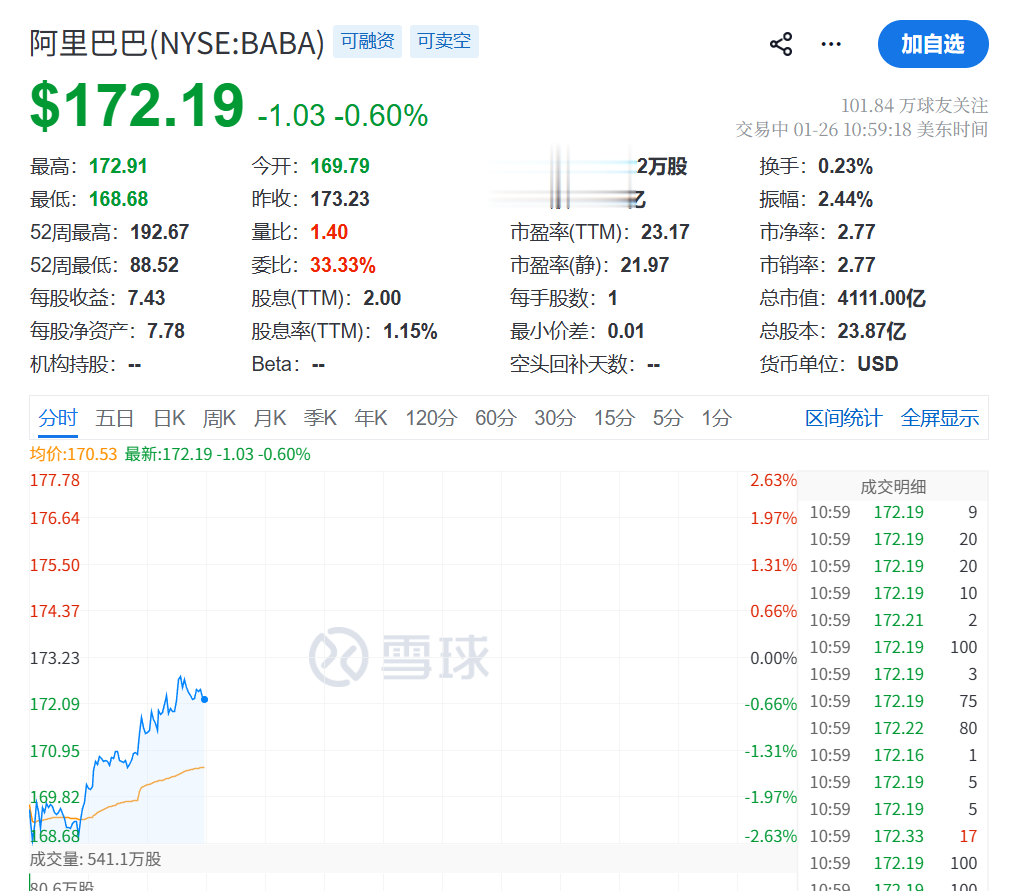
Task: Switch to the 月K chart tab
Action: pos(270,418)
